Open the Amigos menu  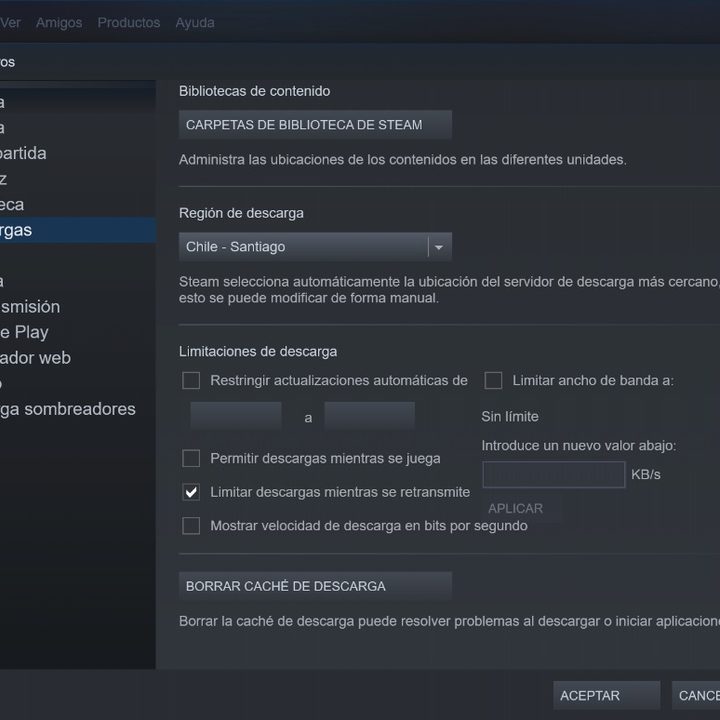[x=59, y=22]
